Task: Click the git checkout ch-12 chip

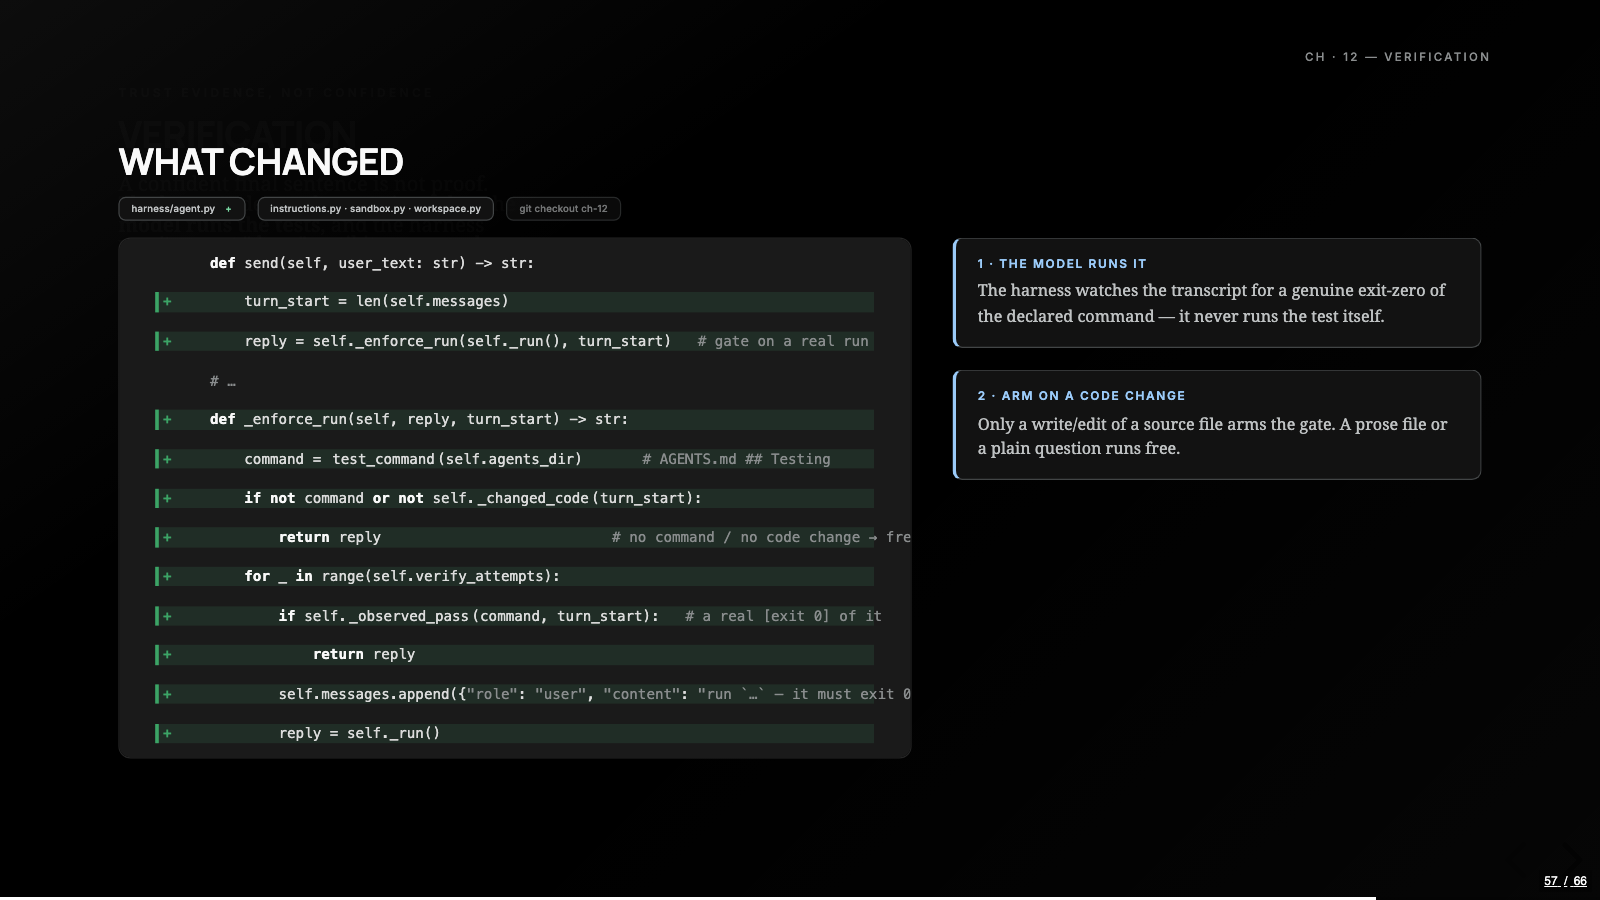Action: click(x=563, y=209)
